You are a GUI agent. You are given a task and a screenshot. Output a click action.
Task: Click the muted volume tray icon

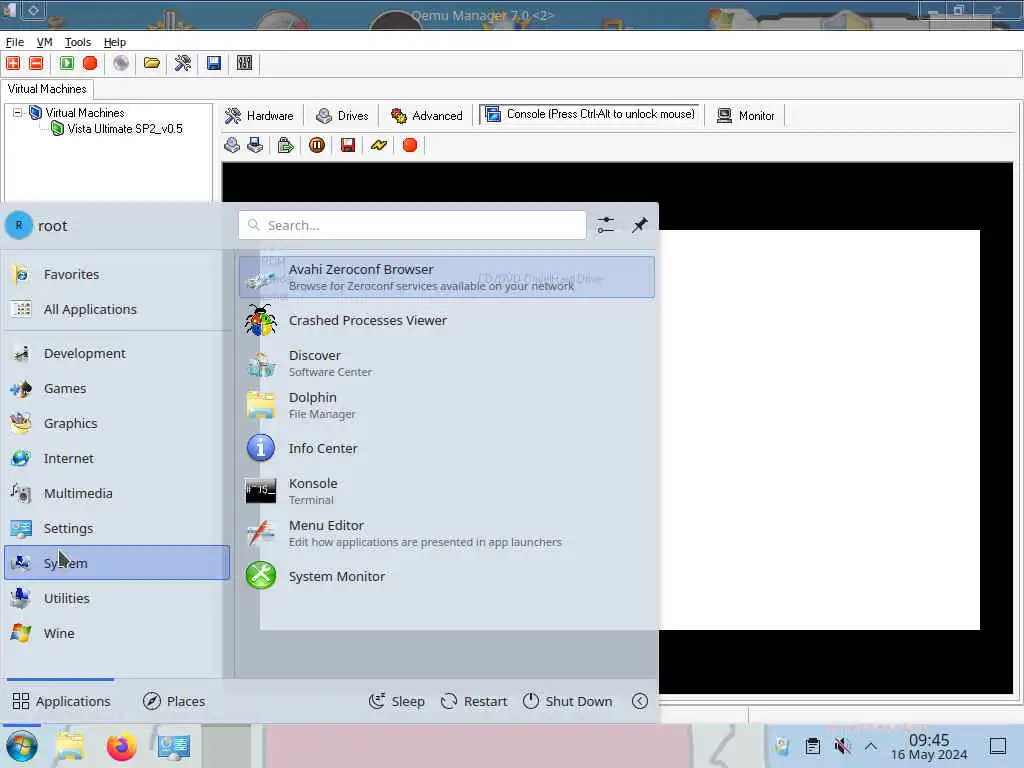click(842, 746)
